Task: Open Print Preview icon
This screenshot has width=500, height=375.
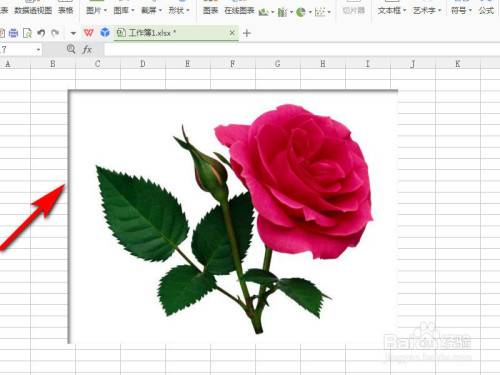Action: [27, 33]
